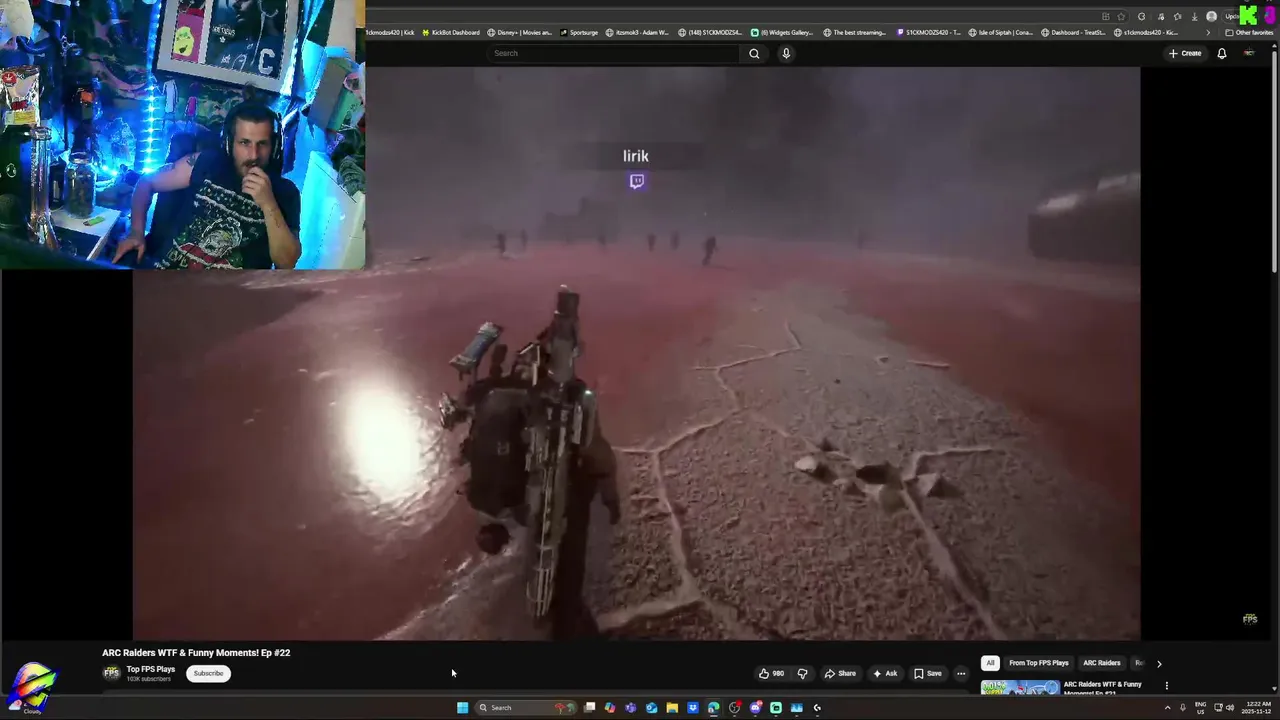Open Top FPS Plays channel avatar
1280x720 pixels.
111,673
